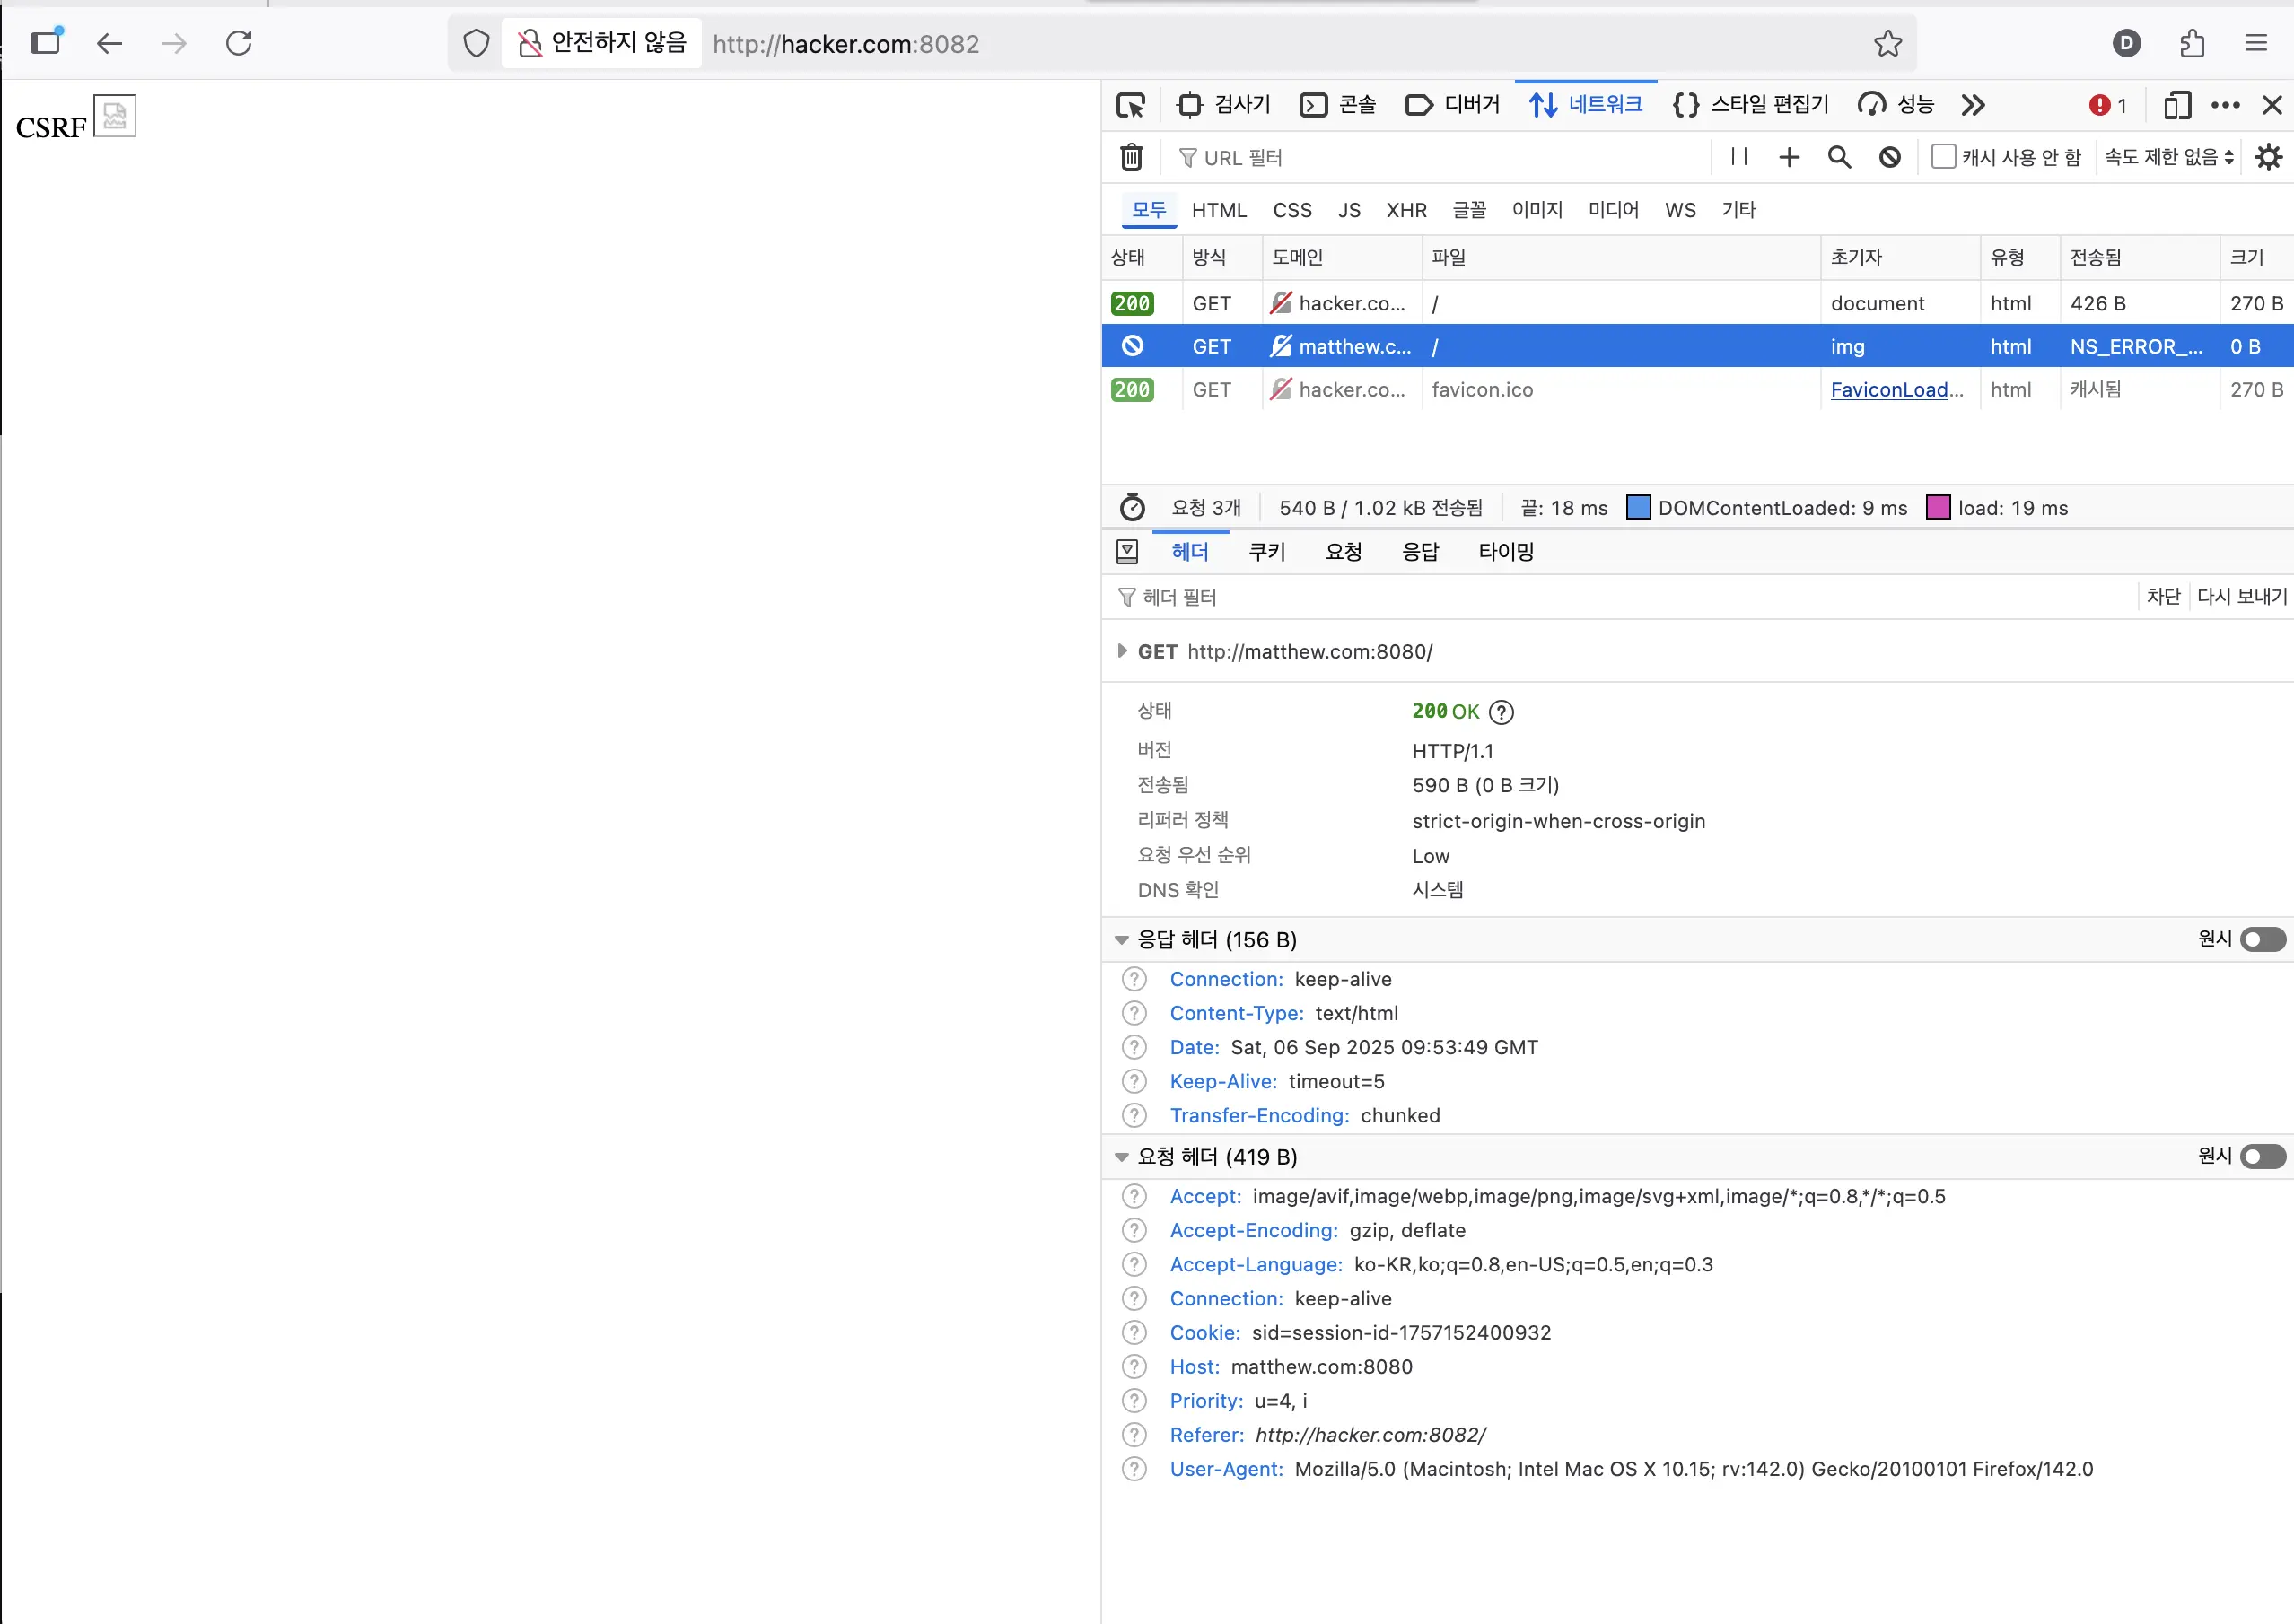Start performance analysis stopwatch icon
This screenshot has width=2294, height=1624.
1132,508
